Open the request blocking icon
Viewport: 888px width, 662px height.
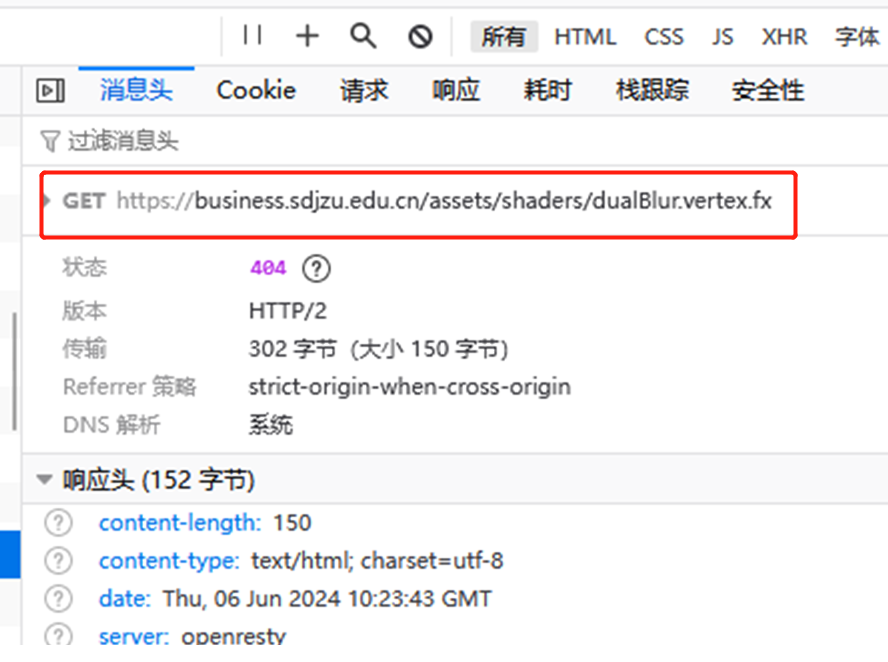(x=420, y=36)
